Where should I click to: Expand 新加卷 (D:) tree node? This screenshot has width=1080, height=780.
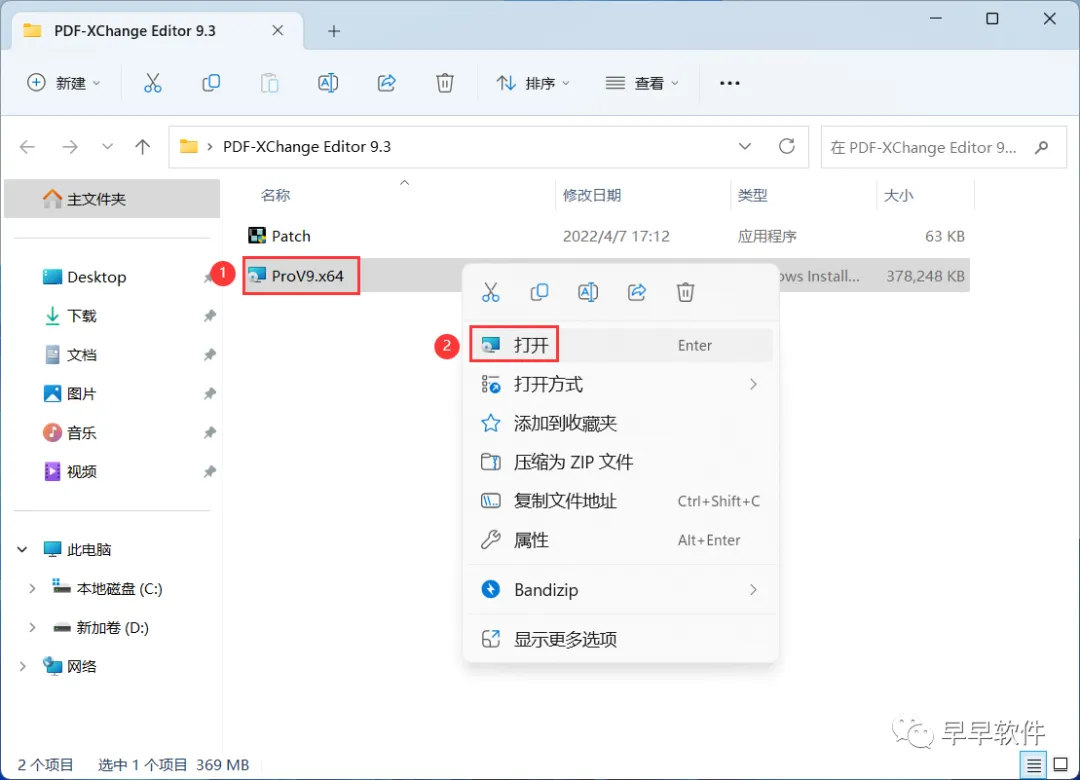(32, 628)
